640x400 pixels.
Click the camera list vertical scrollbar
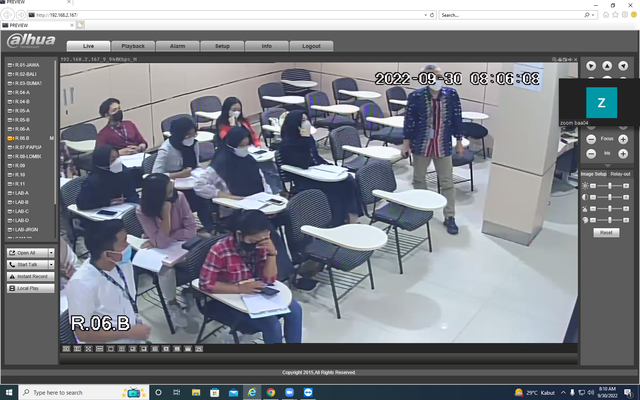click(56, 131)
